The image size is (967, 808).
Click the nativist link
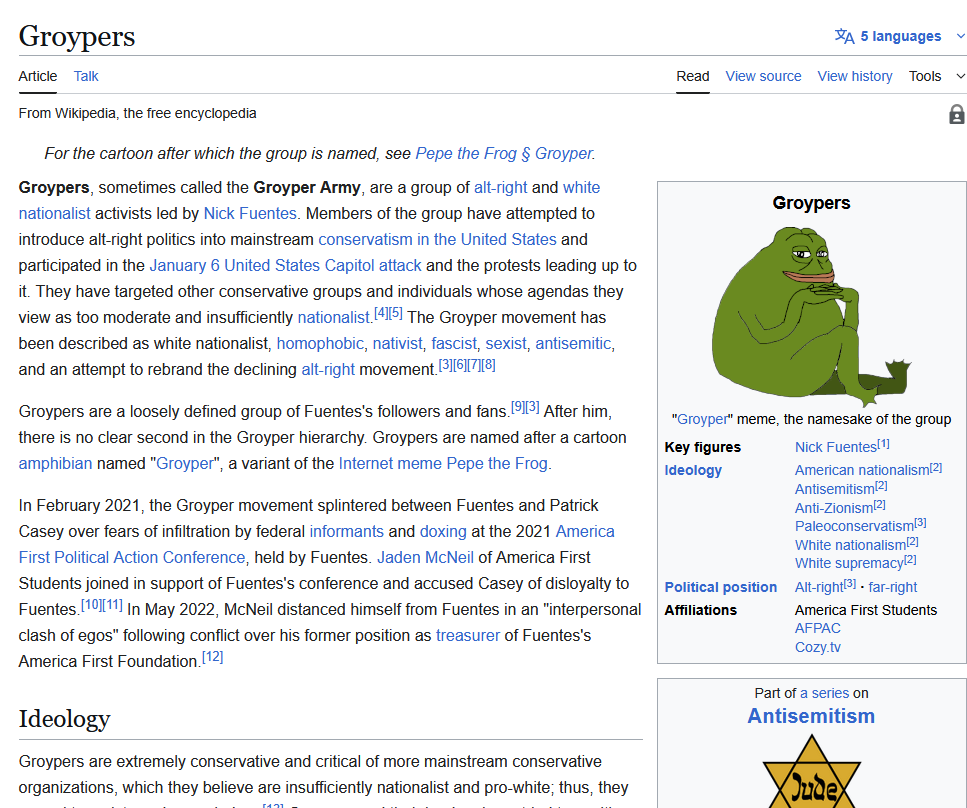click(x=397, y=344)
